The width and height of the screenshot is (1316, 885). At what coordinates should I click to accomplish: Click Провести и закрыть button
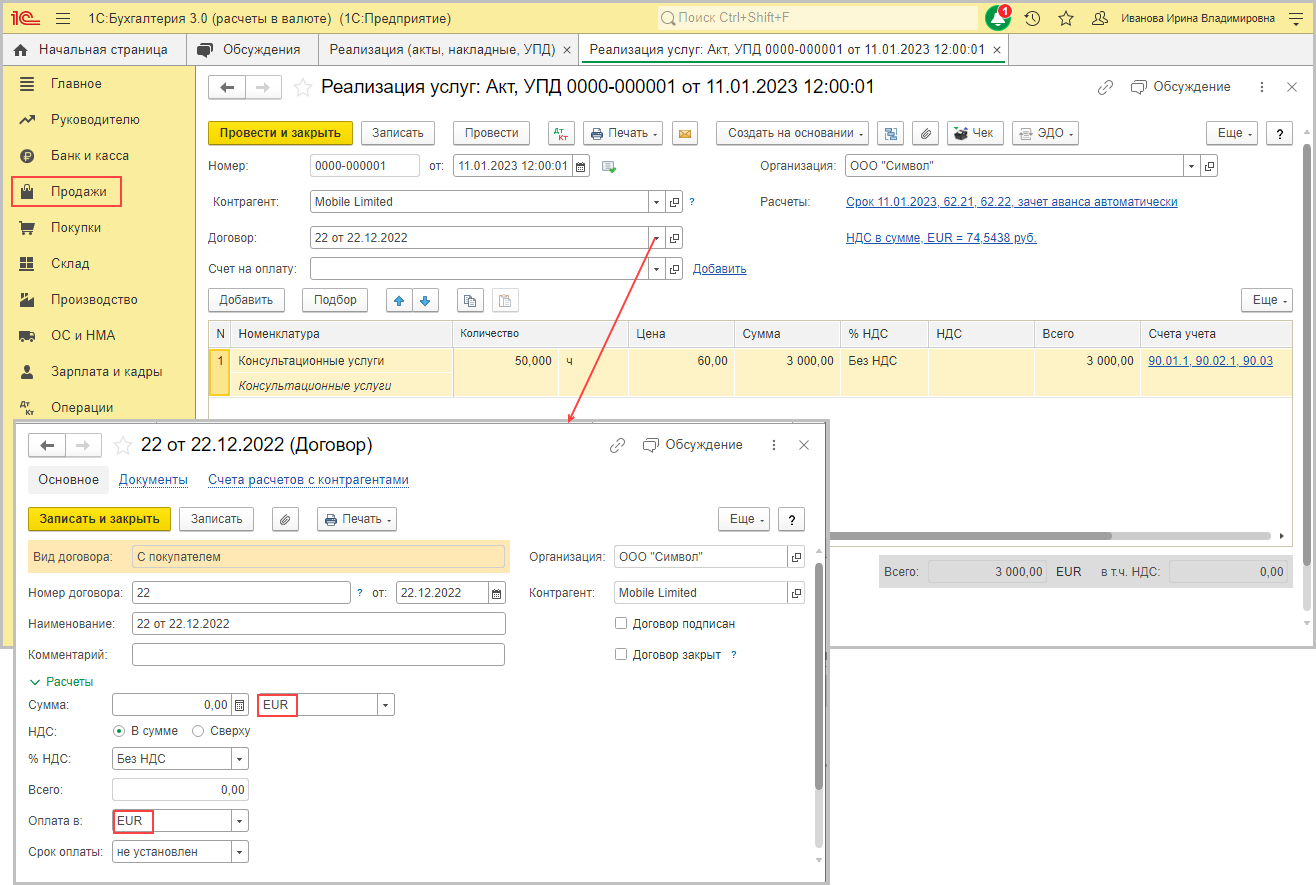[280, 133]
